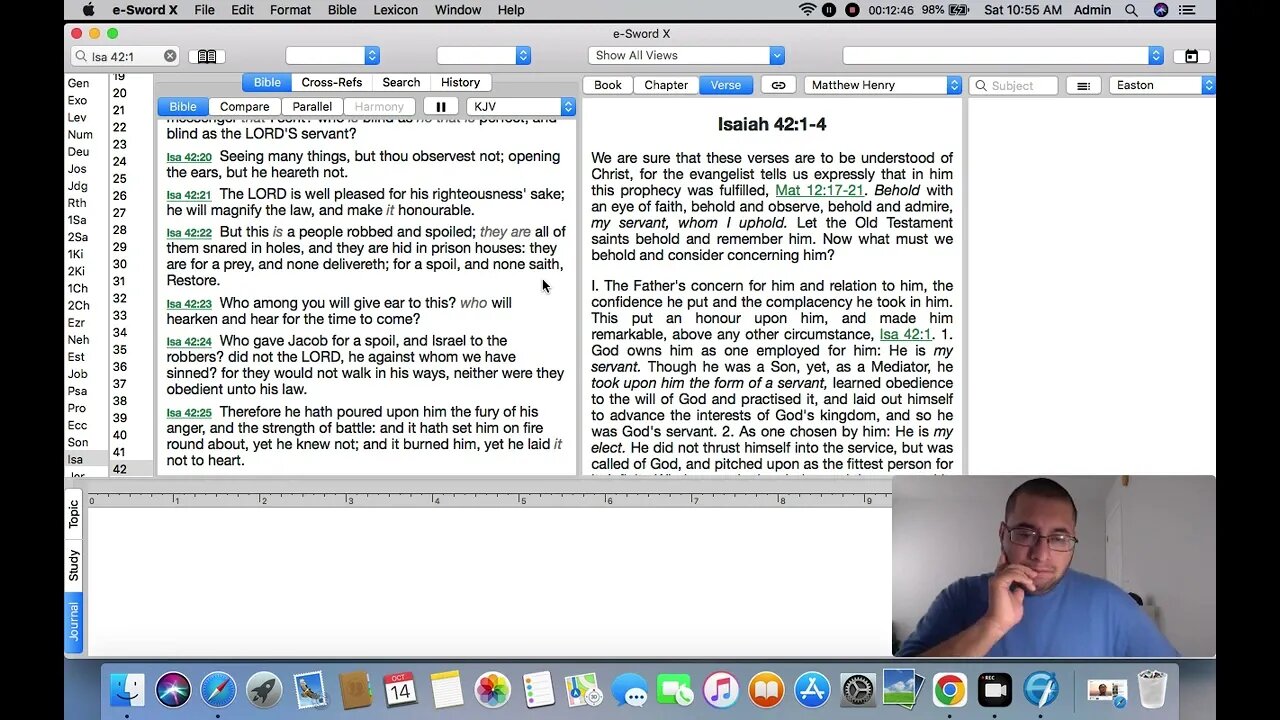Image resolution: width=1280 pixels, height=720 pixels.
Task: Open Maps app in the Dock
Action: click(583, 690)
